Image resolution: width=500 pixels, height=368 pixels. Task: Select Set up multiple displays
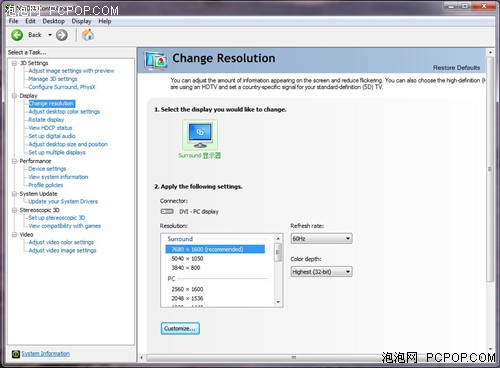tap(57, 152)
